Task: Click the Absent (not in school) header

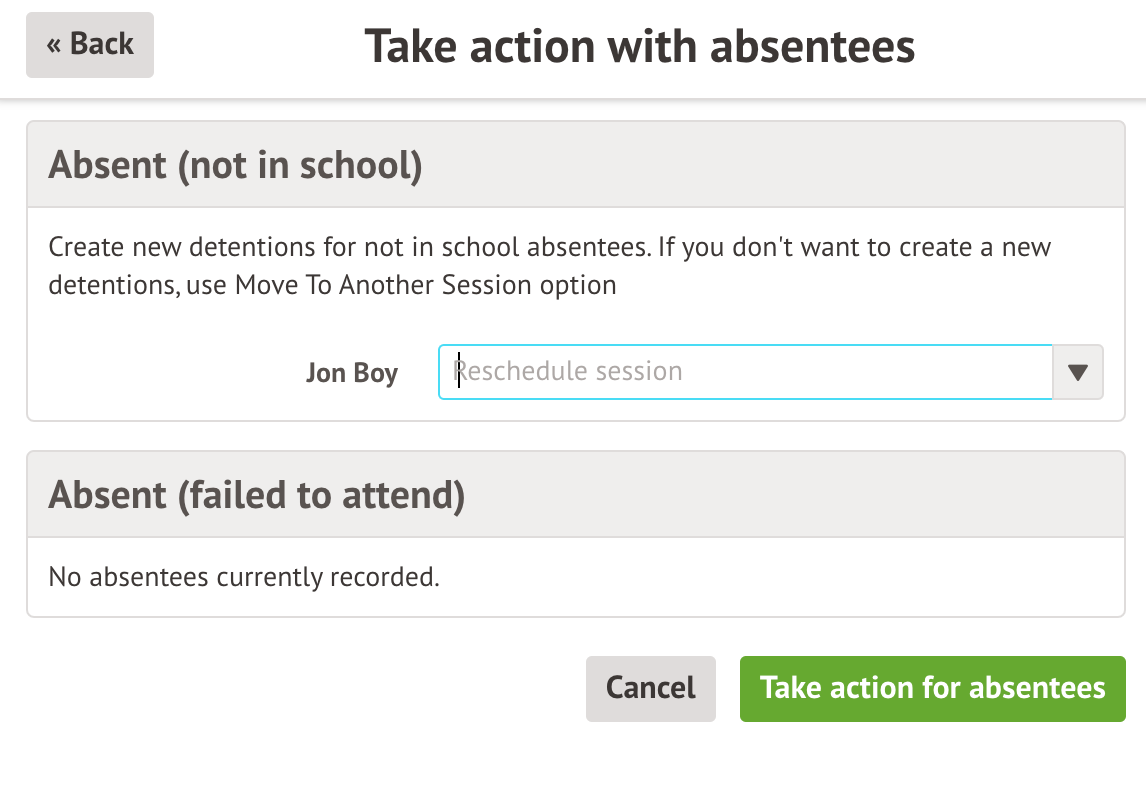Action: point(235,165)
